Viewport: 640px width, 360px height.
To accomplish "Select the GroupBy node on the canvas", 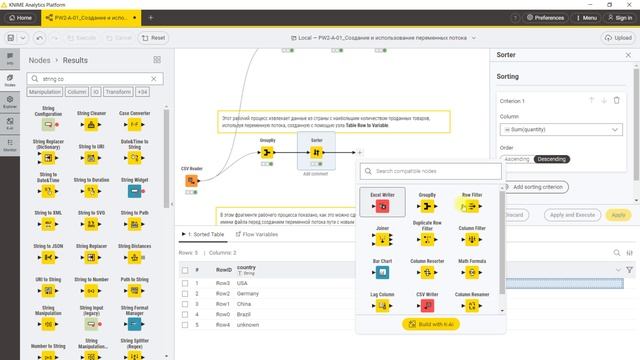I will 267,152.
